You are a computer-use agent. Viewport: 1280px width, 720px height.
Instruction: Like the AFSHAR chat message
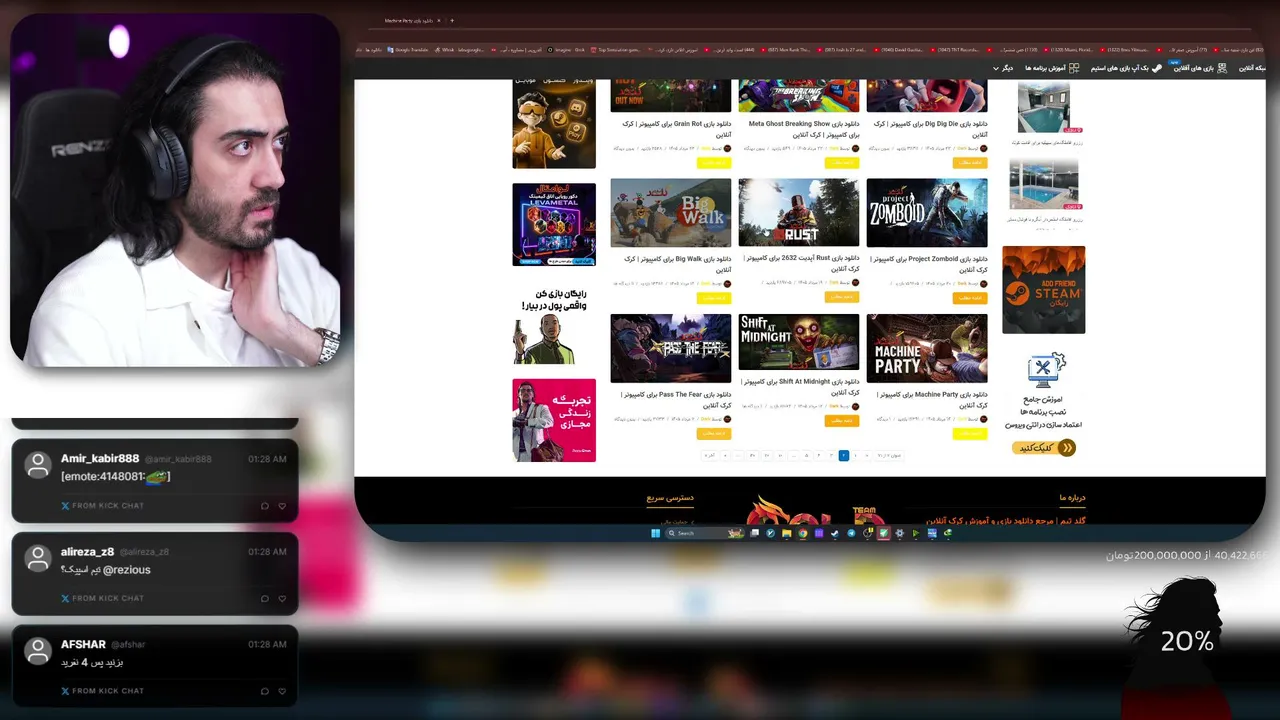tap(282, 691)
